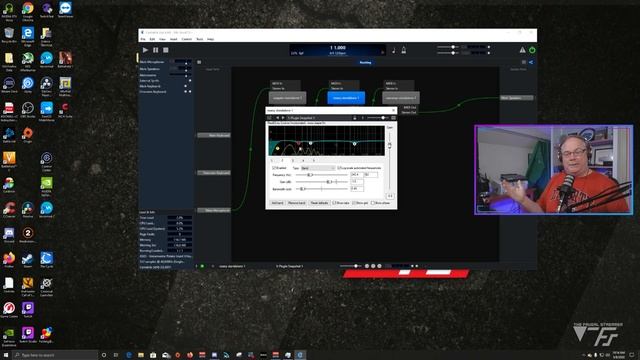This screenshot has width=640, height=360.
Task: Toggle the Show grid checkbox
Action: (x=353, y=203)
